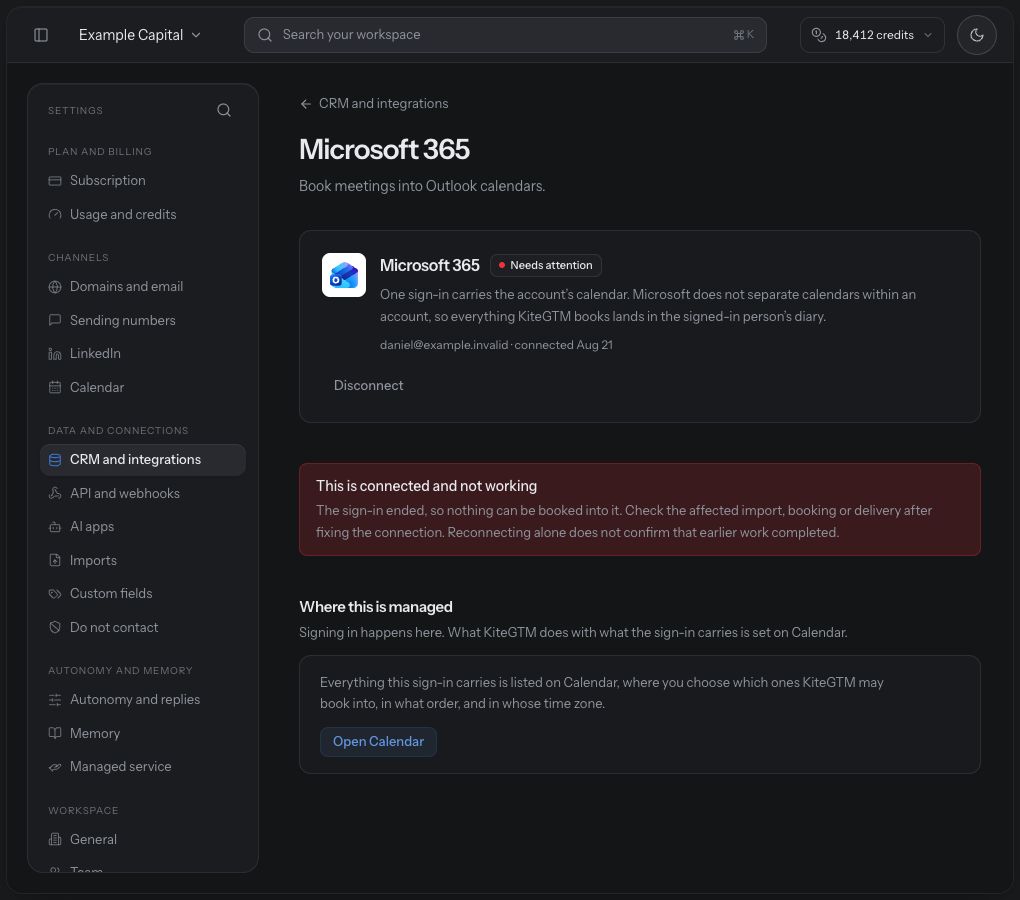Toggle dark mode with the moon icon
The height and width of the screenshot is (900, 1020).
(976, 35)
